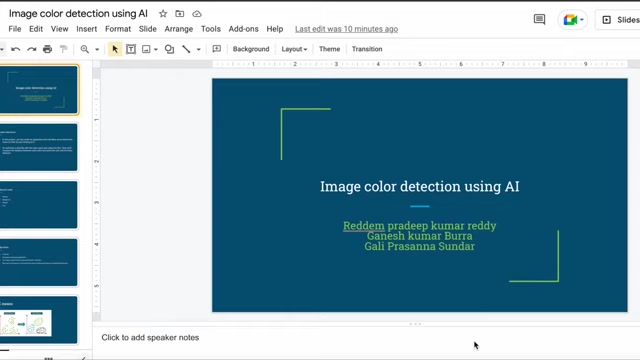640x360 pixels.
Task: Select the fifth slide thumbnail with diagram
Action: [x=39, y=320]
